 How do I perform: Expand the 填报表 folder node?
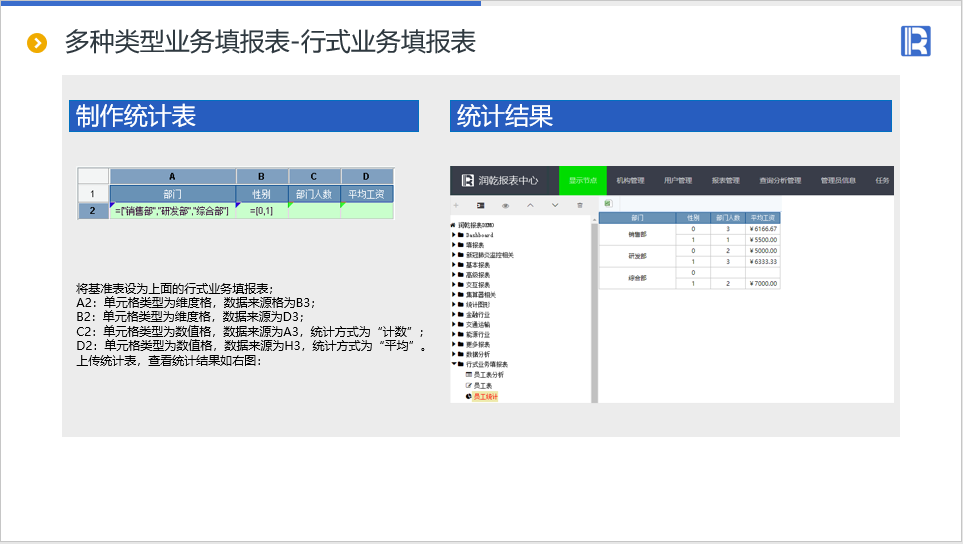coord(454,245)
